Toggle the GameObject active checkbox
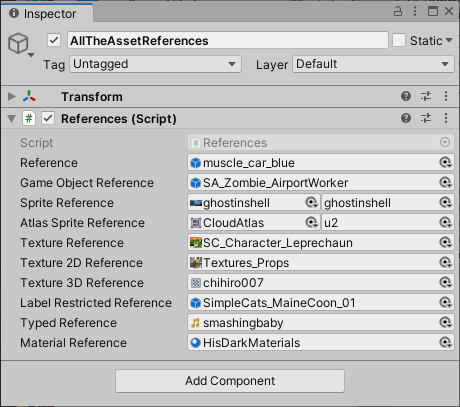This screenshot has width=460, height=407. (54, 41)
